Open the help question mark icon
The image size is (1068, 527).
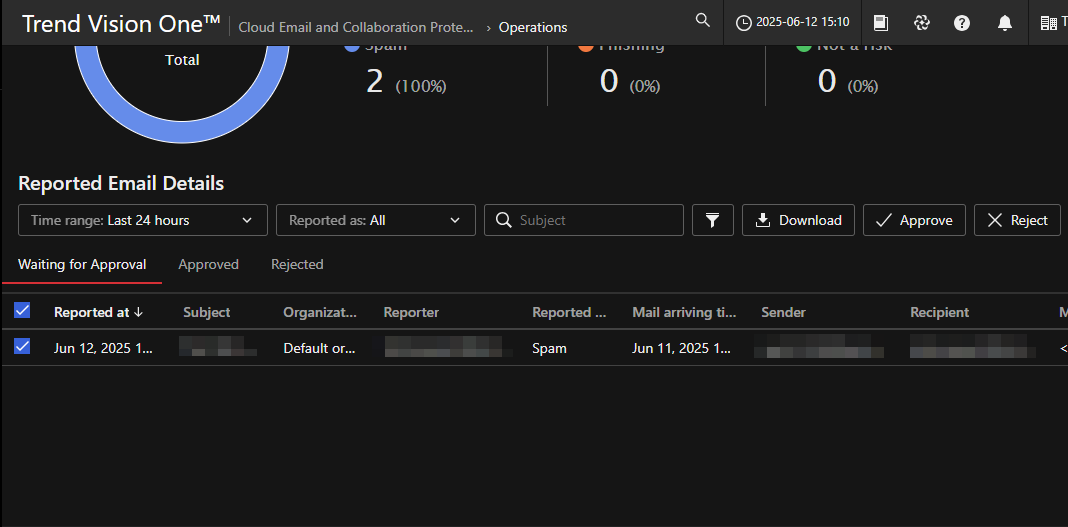click(x=962, y=23)
